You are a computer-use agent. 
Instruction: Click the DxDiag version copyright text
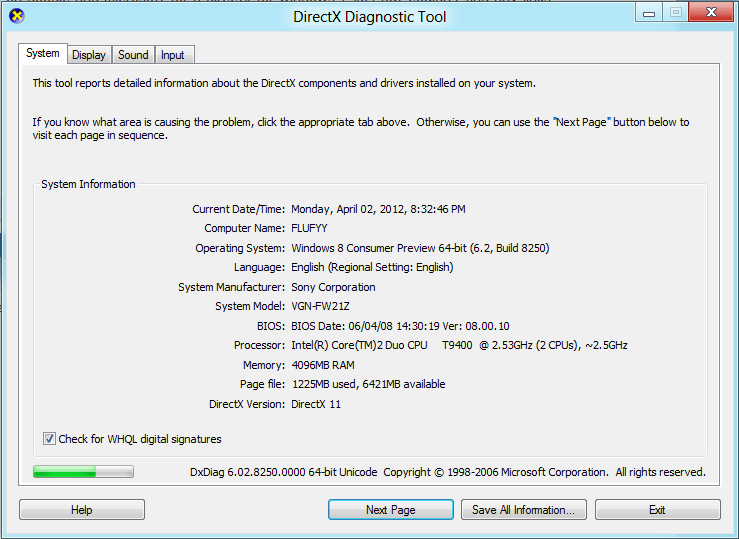tap(448, 472)
